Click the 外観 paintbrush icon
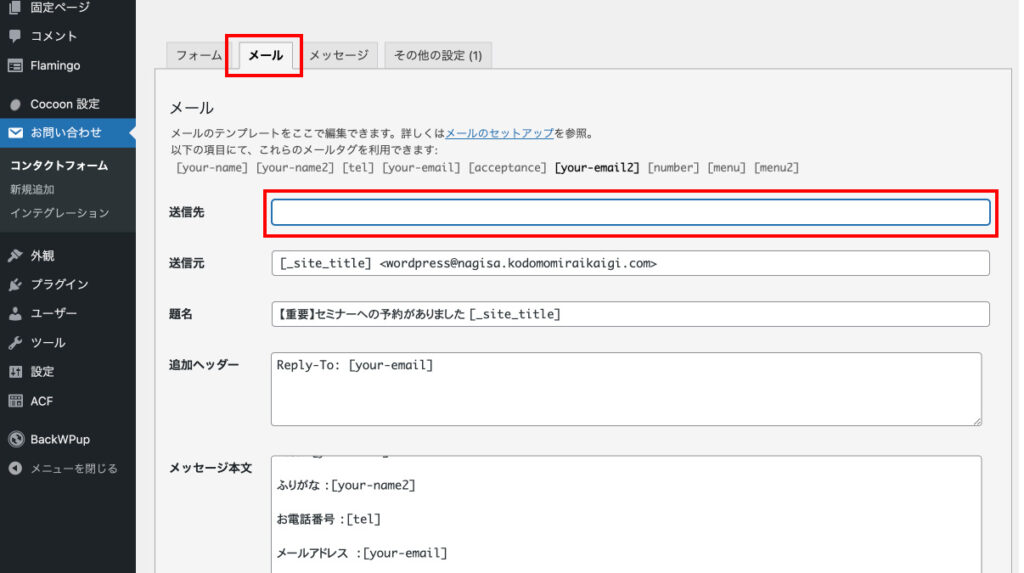Image resolution: width=1024 pixels, height=573 pixels. [15, 255]
